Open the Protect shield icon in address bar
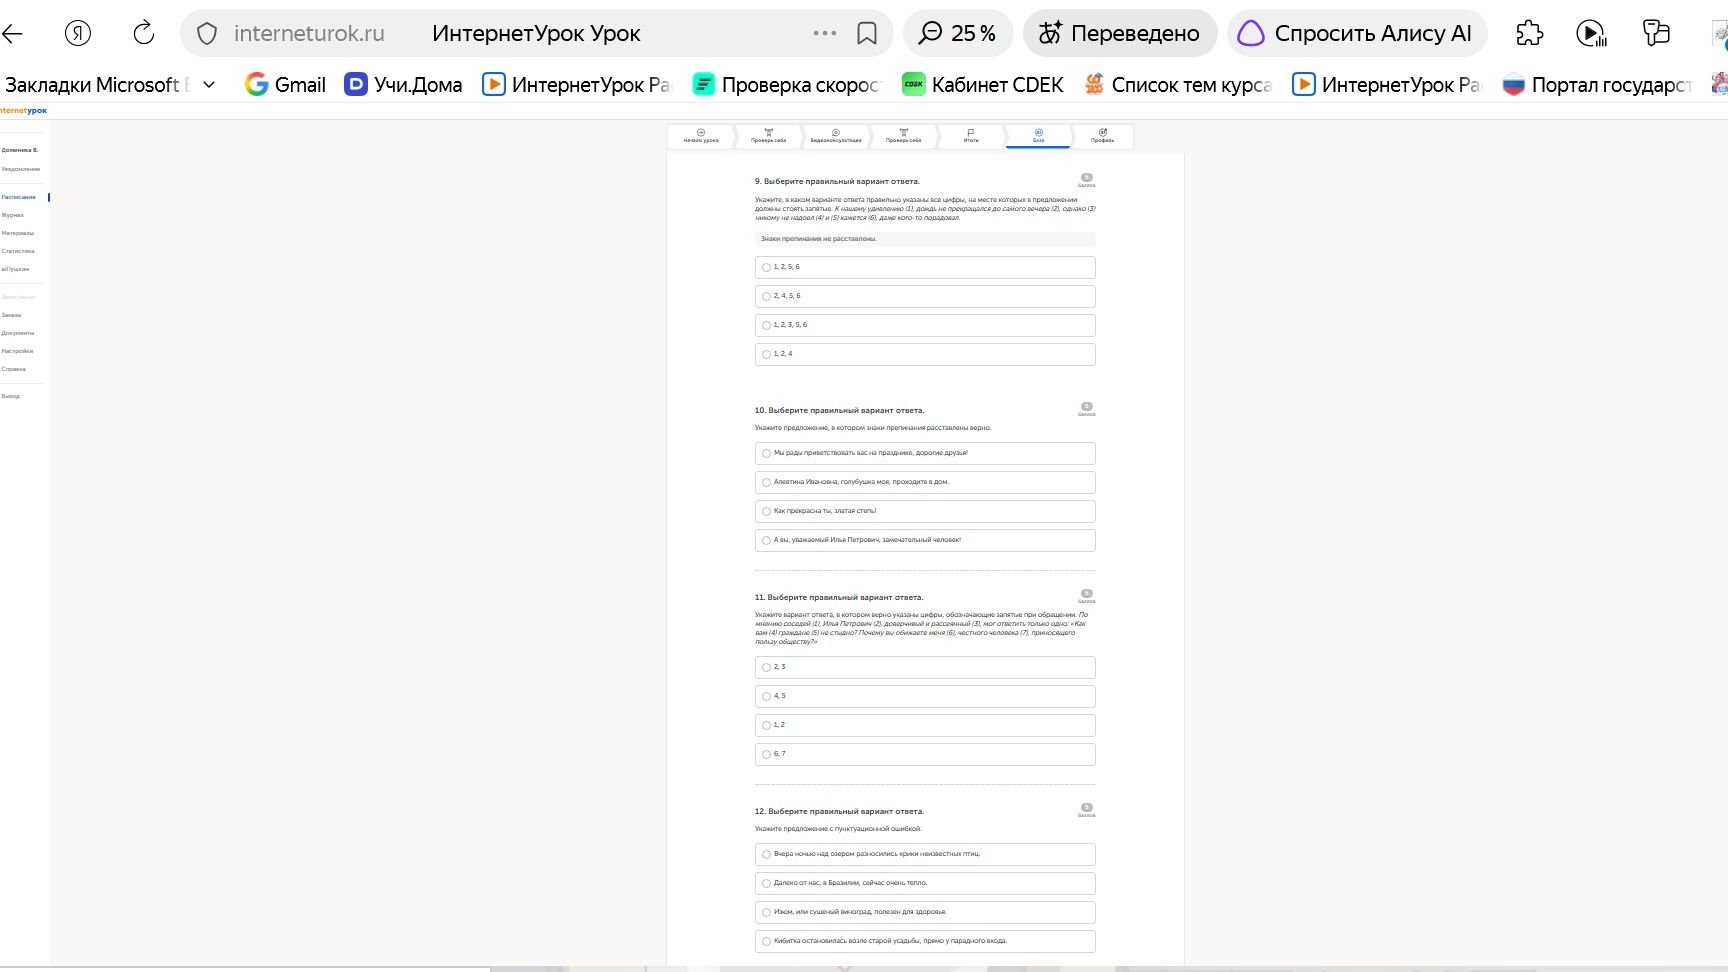1728x972 pixels. [x=207, y=34]
